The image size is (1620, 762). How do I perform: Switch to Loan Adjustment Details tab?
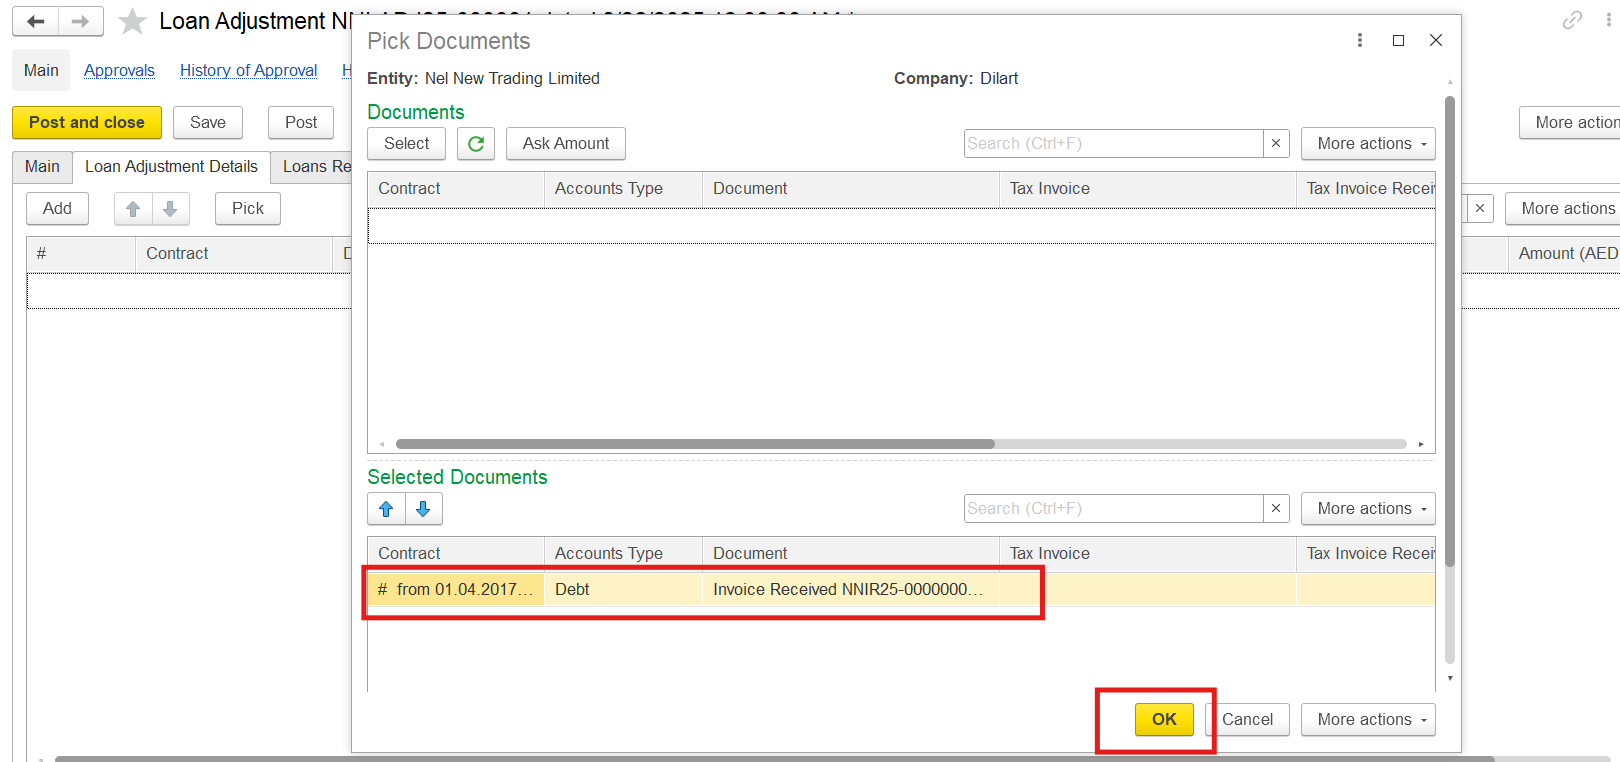pos(171,167)
